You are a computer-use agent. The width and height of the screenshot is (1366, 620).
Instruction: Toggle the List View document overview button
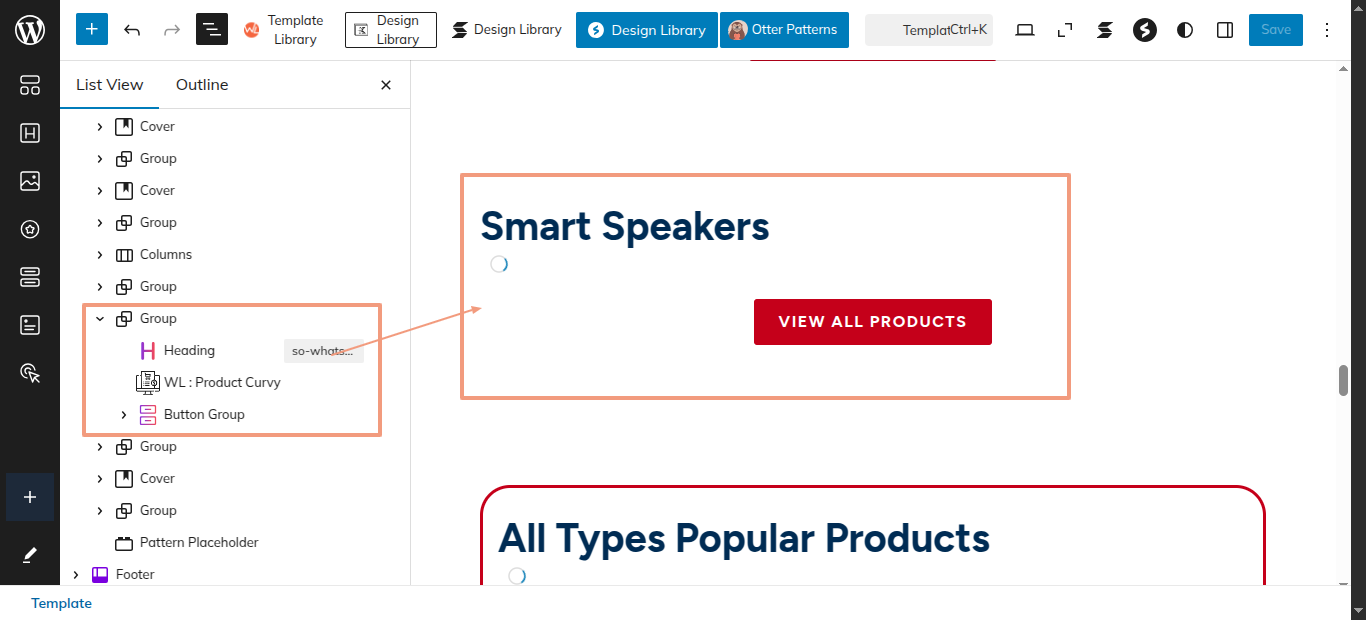212,30
